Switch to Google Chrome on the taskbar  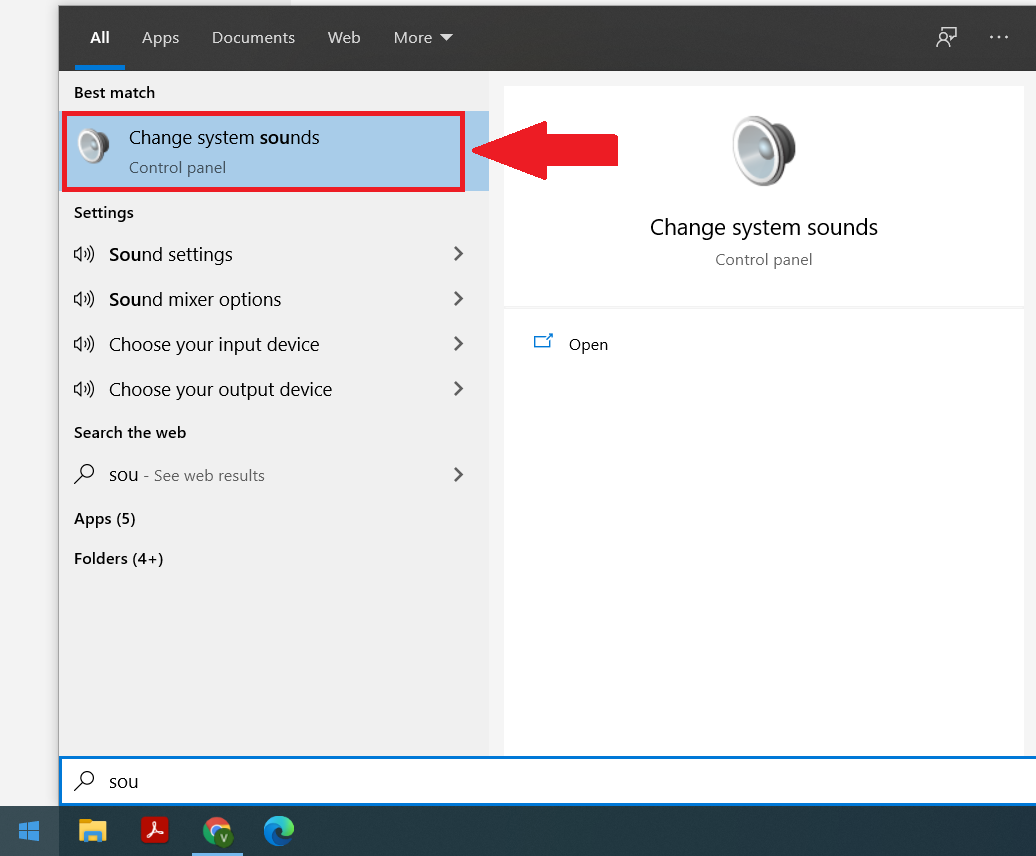[217, 831]
